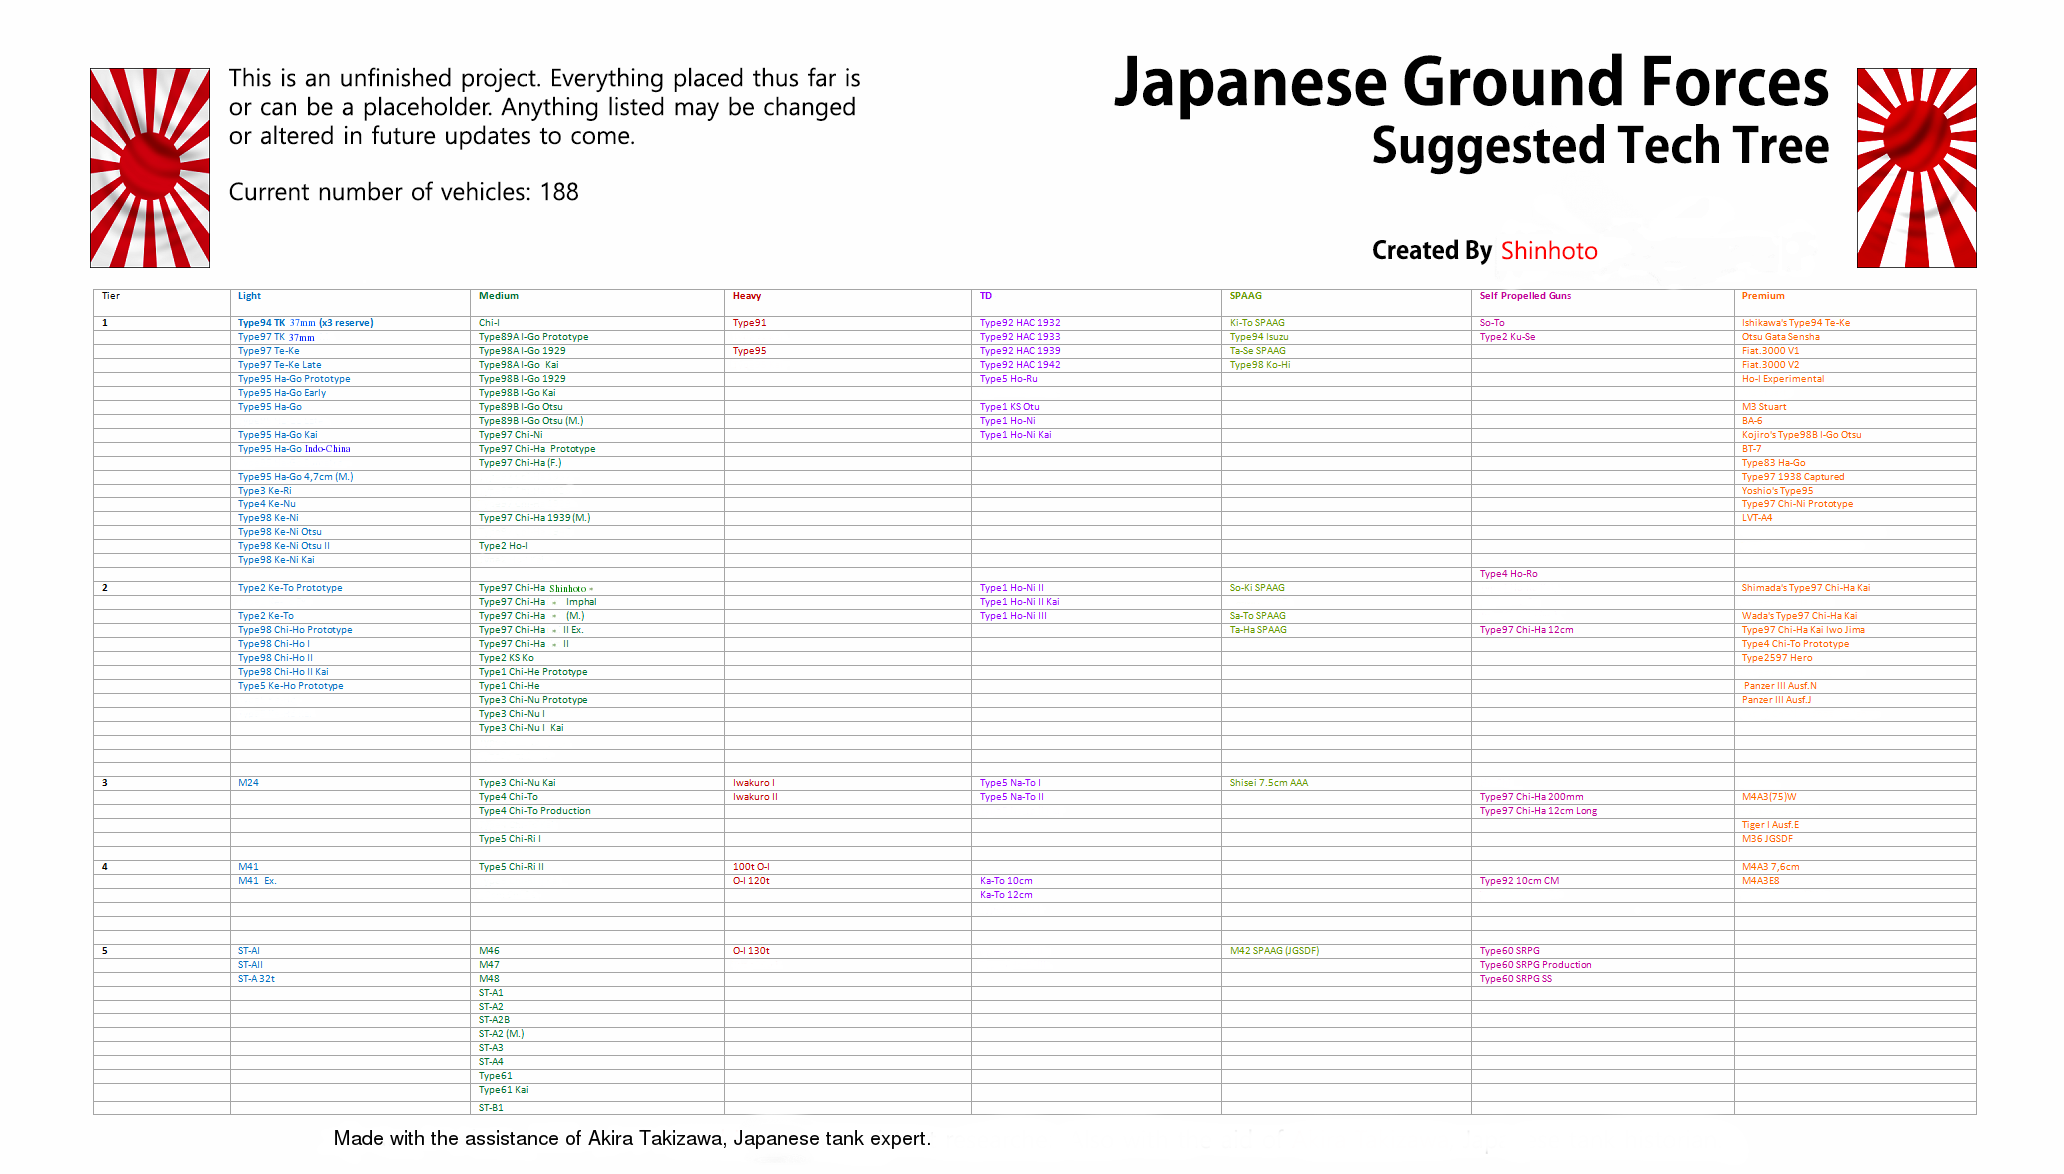2064x1174 pixels.
Task: Click 'Type61 Kai' cell
Action: pos(503,1090)
